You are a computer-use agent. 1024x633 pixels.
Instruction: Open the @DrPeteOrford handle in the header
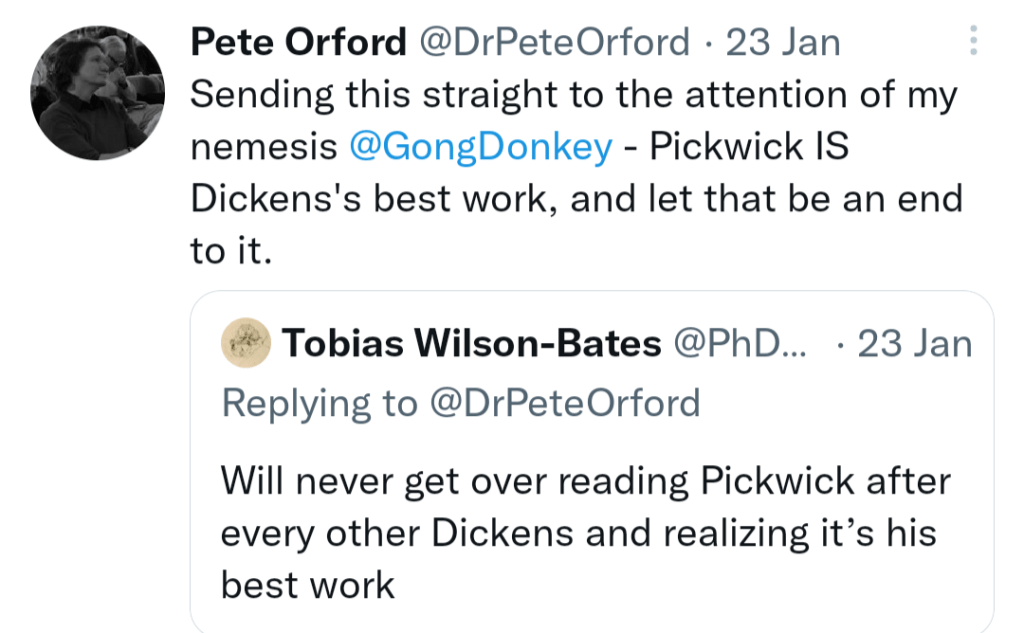[553, 43]
